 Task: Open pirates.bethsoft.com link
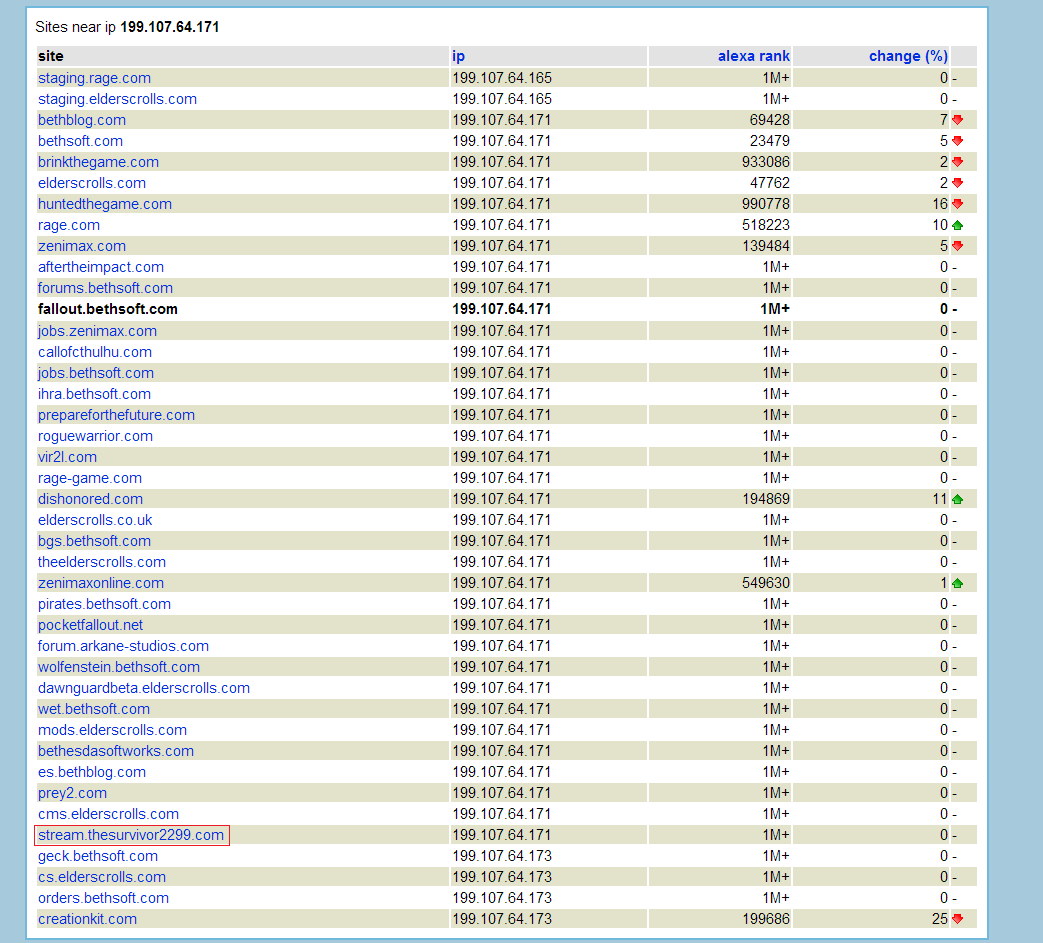coord(104,604)
